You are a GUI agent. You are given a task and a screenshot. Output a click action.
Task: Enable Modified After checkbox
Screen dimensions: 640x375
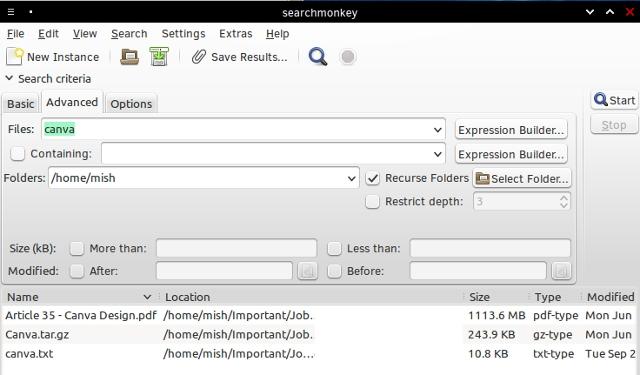[x=77, y=271]
